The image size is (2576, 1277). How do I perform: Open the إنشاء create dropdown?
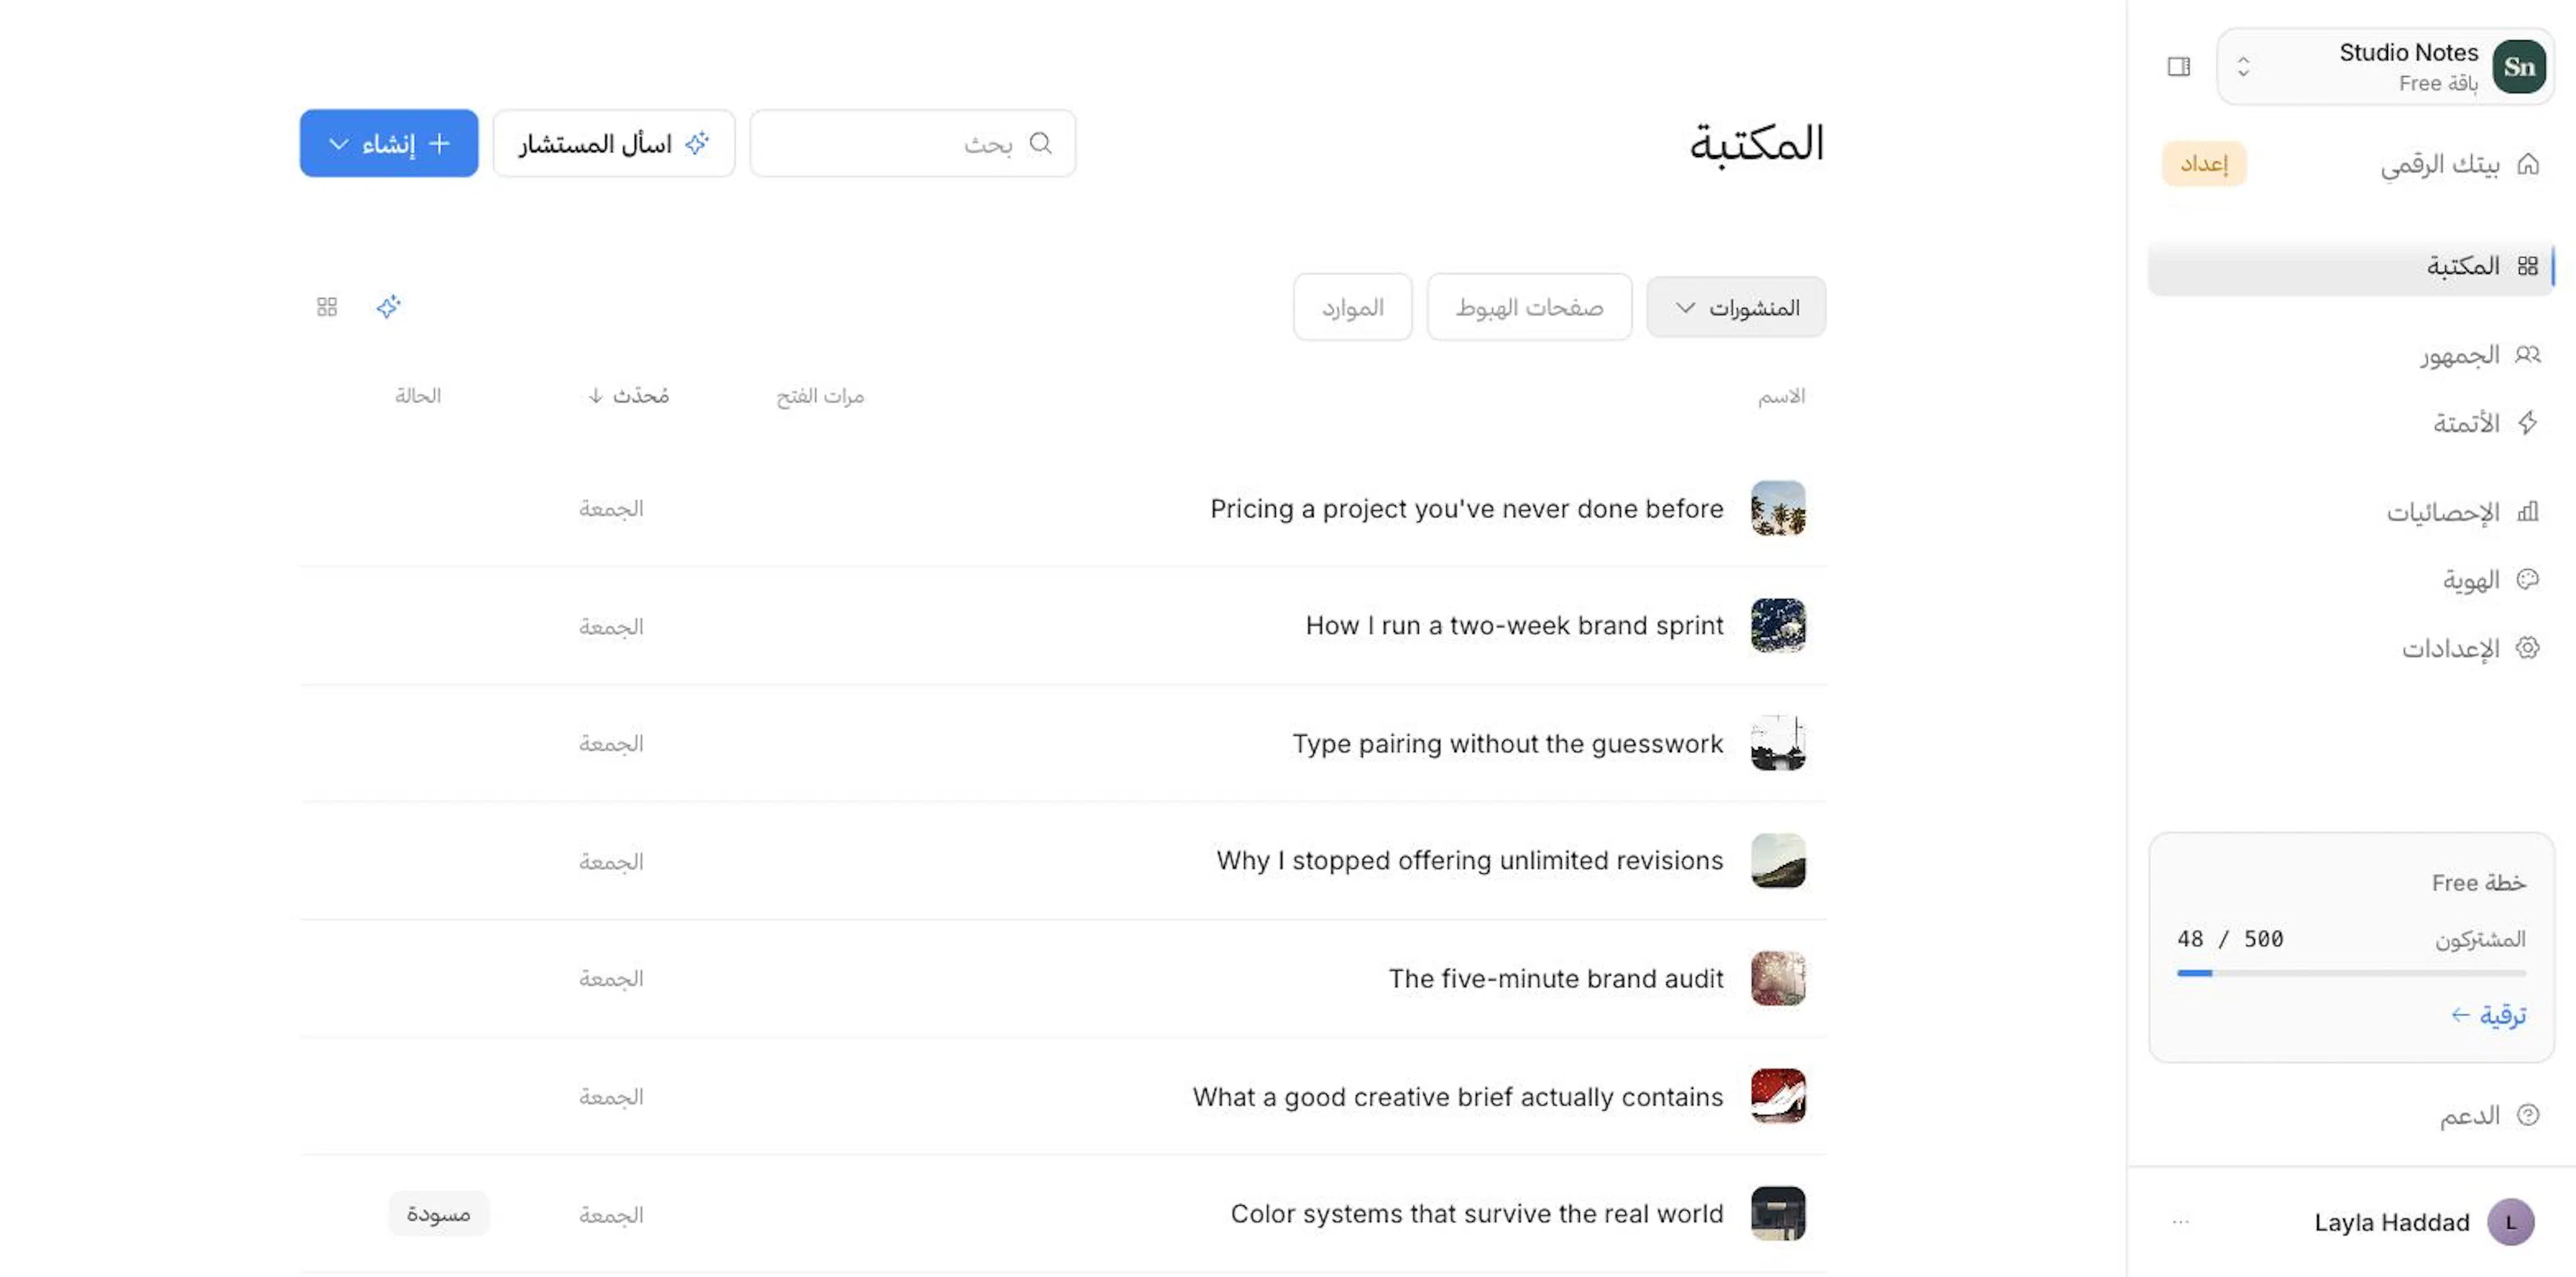(x=389, y=144)
